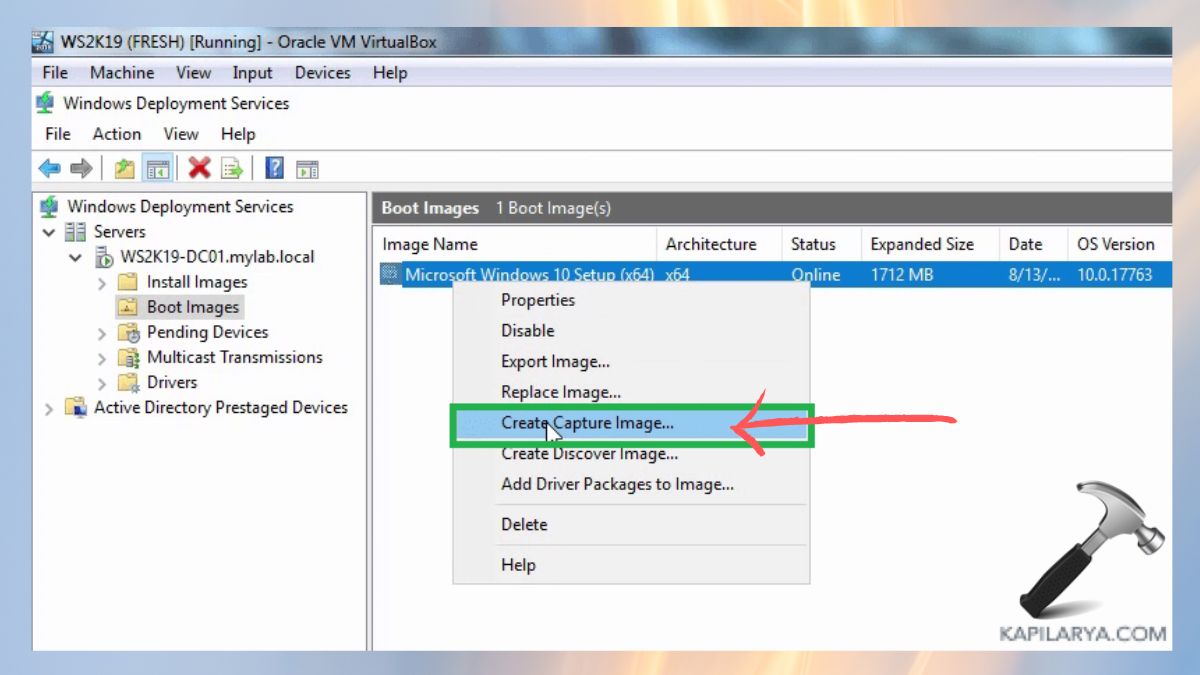1200x675 pixels.
Task: Click the 10.0.17763 OS version cell
Action: tap(1114, 274)
